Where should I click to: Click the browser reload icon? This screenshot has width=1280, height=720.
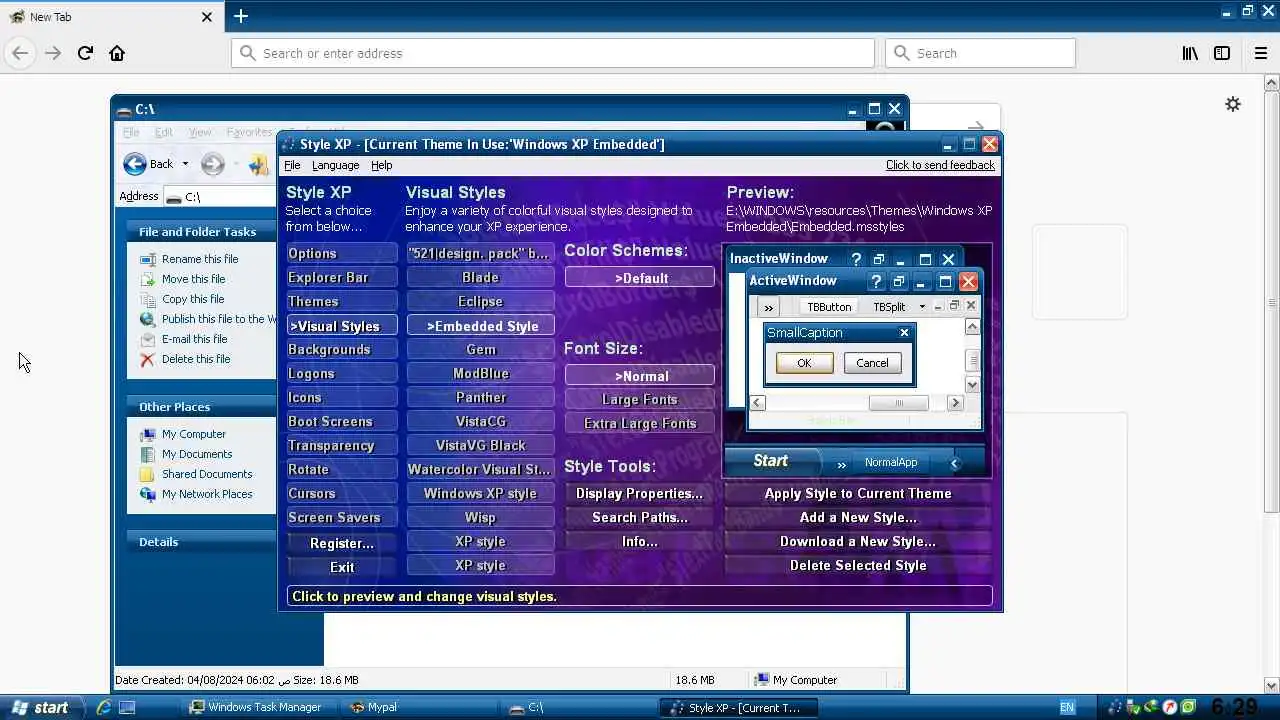pyautogui.click(x=85, y=53)
